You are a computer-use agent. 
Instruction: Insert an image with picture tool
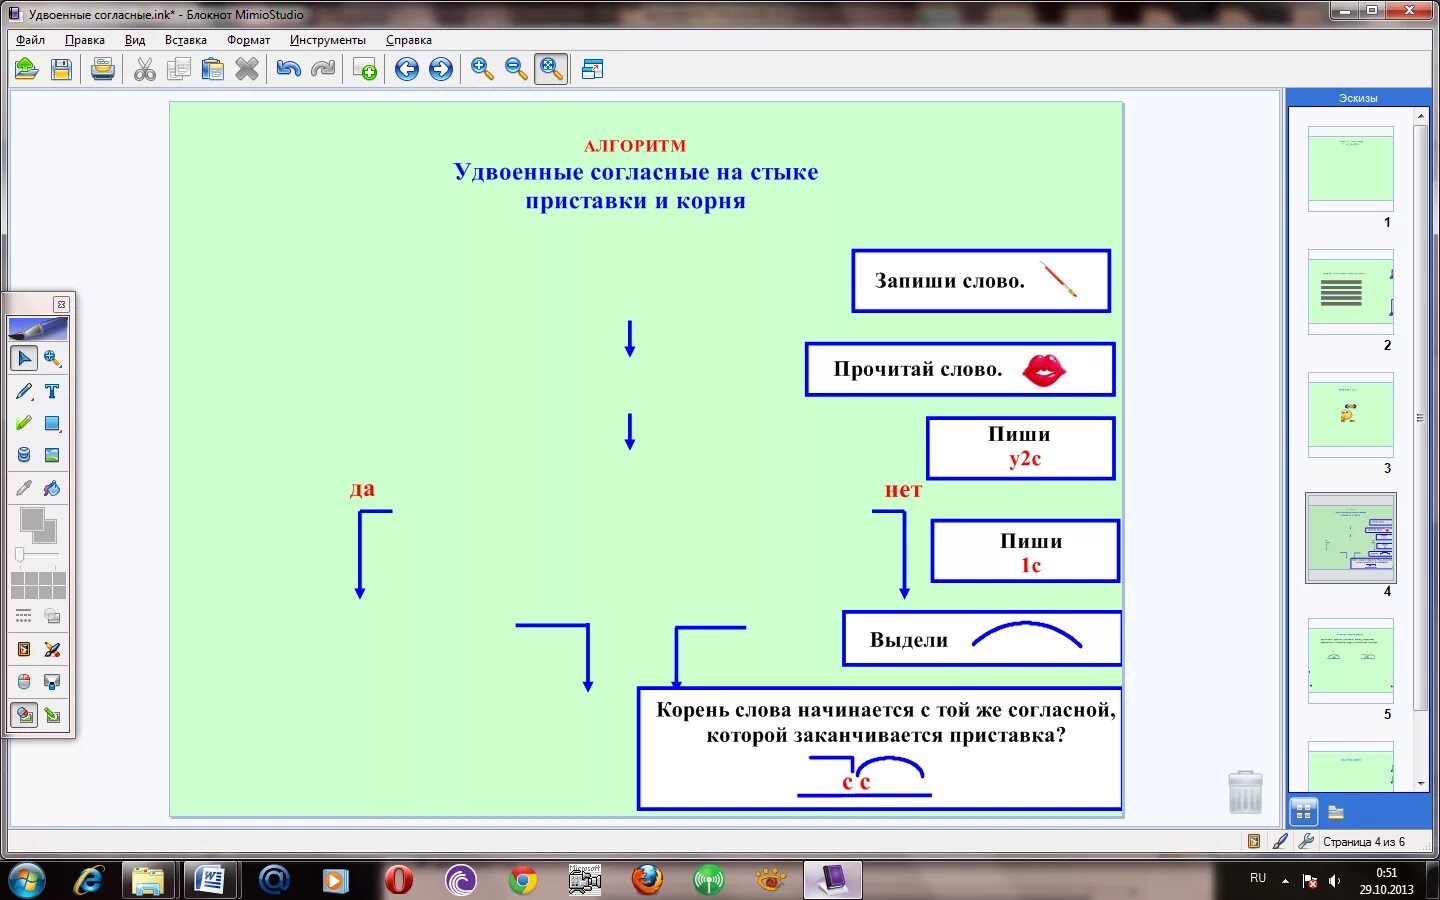52,455
